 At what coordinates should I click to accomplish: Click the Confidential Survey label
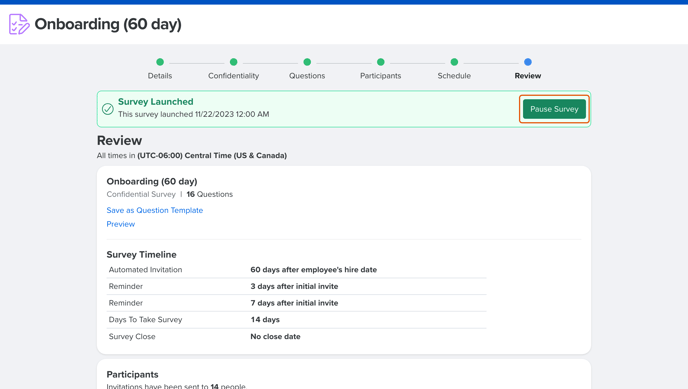[x=141, y=194]
